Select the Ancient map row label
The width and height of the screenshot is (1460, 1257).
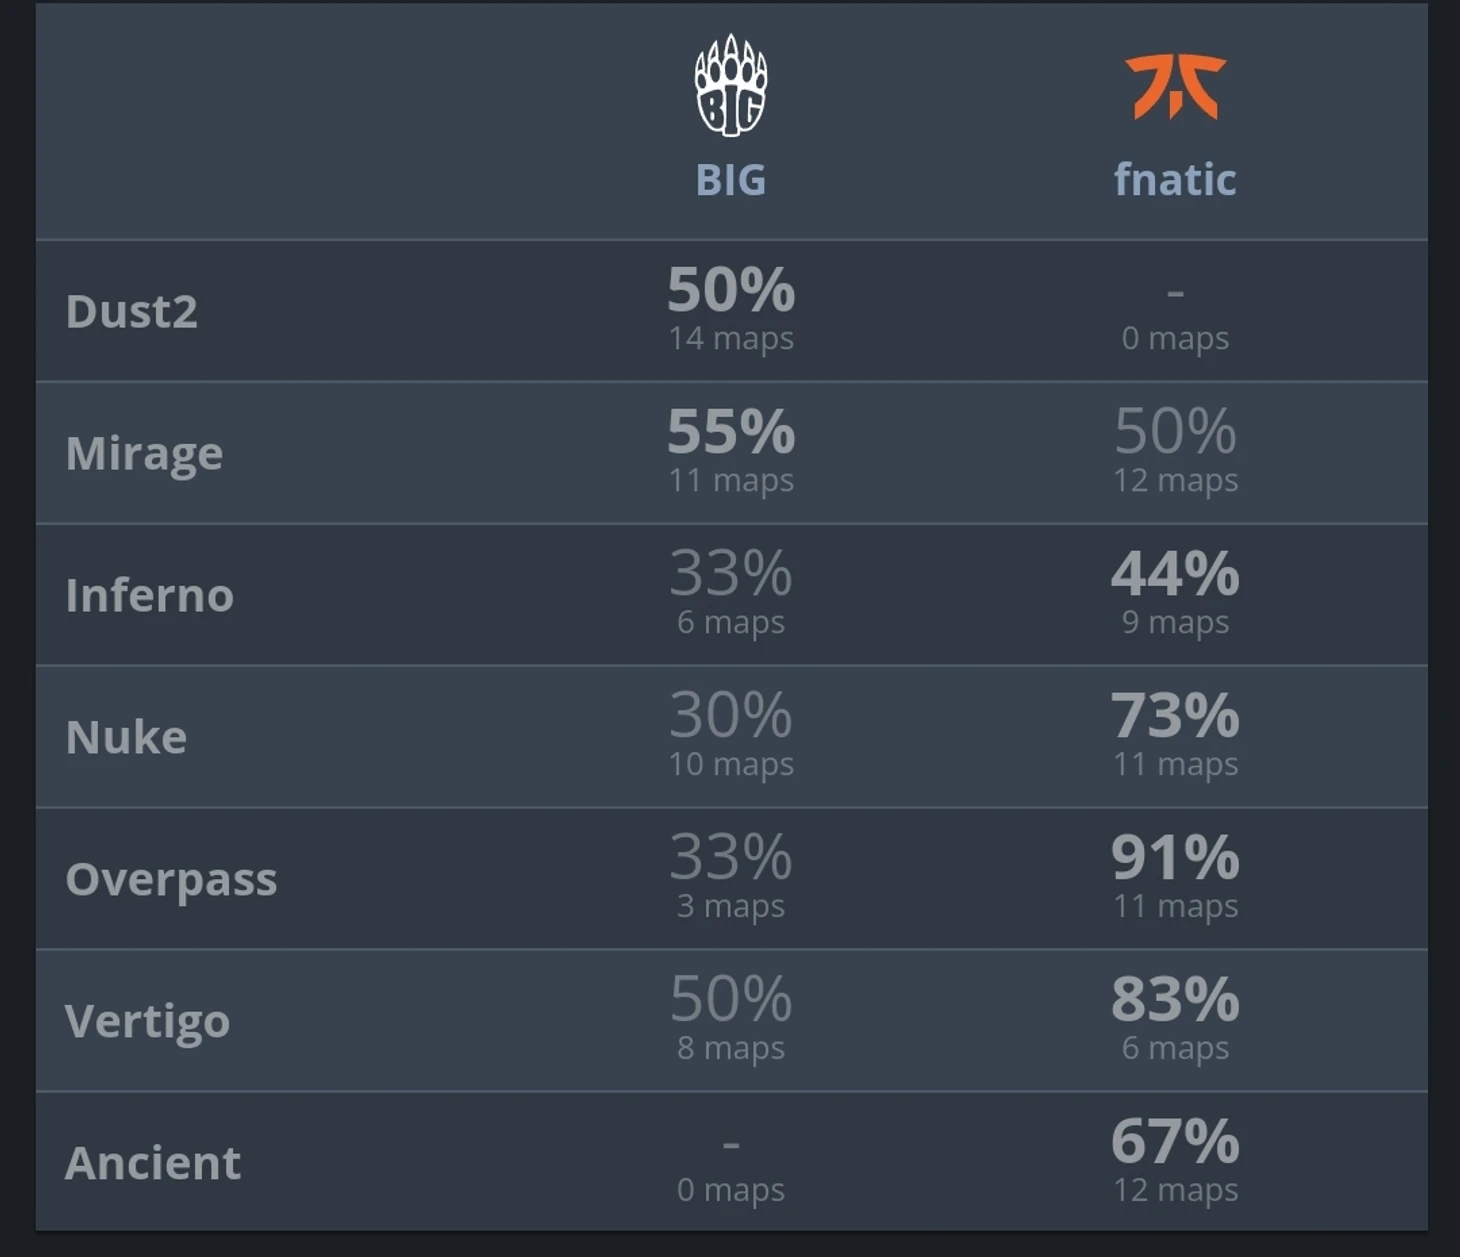(x=153, y=1163)
